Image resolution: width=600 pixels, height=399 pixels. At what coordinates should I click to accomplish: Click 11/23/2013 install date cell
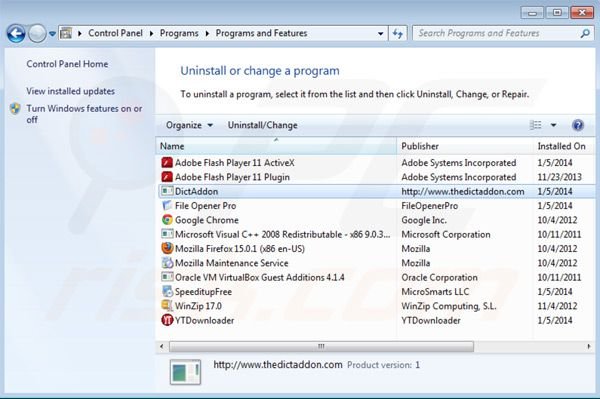[x=559, y=177]
